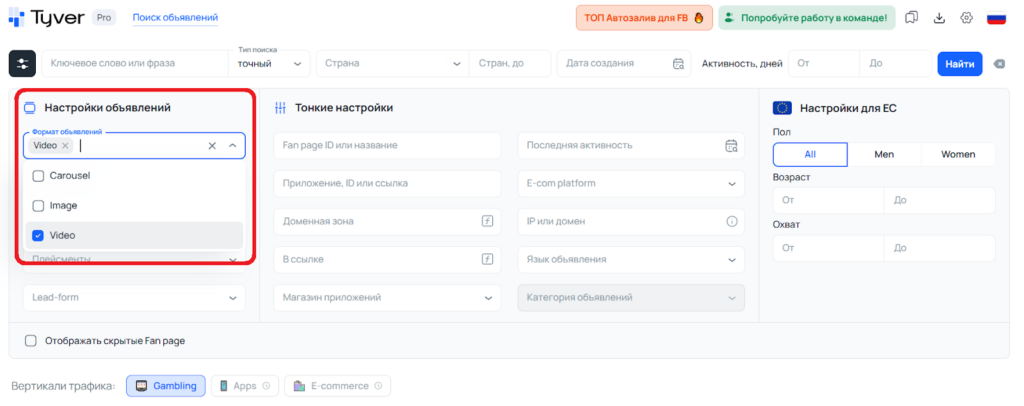
Task: Open settings gear icon in header
Action: 966,18
